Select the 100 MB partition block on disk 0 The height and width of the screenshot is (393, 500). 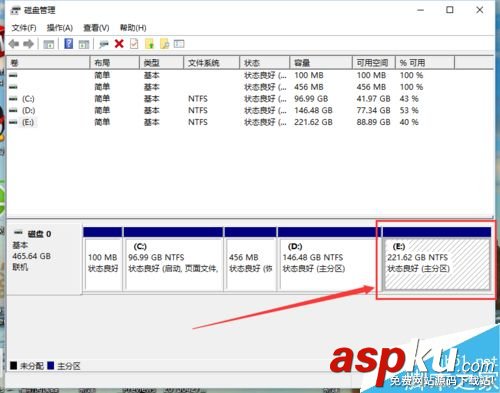tap(103, 259)
